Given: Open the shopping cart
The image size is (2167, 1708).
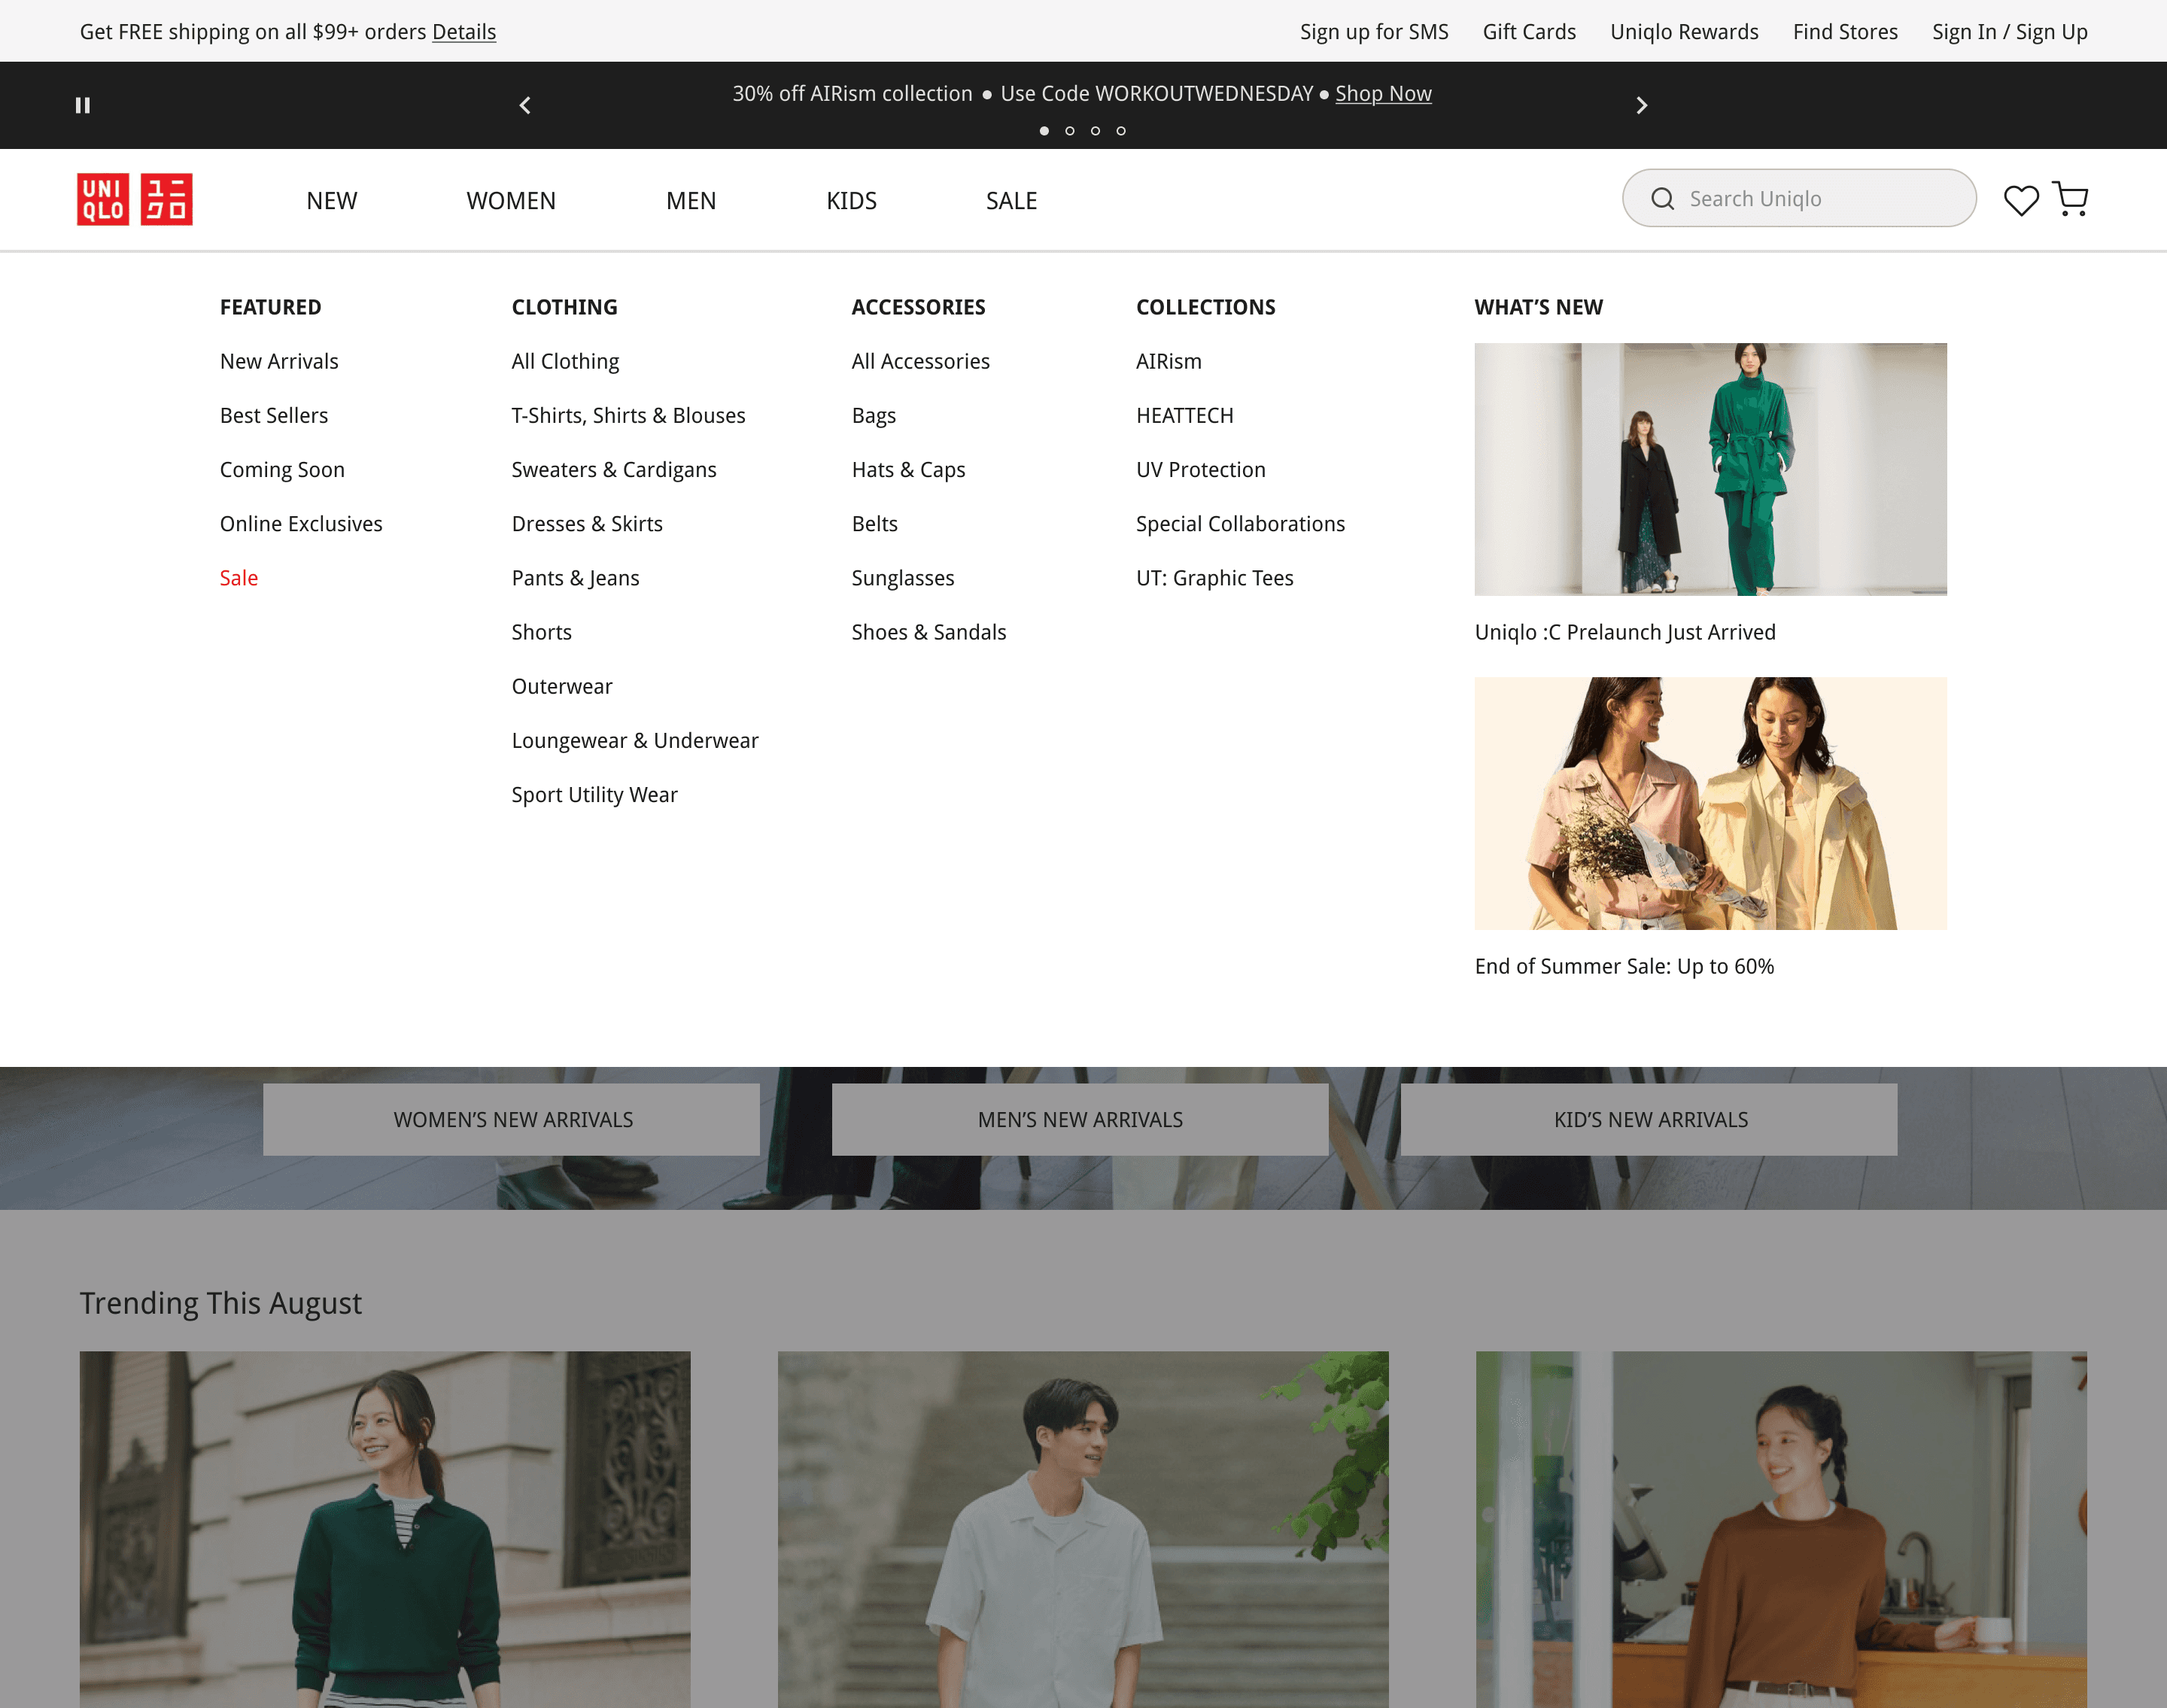Looking at the screenshot, I should 2070,199.
